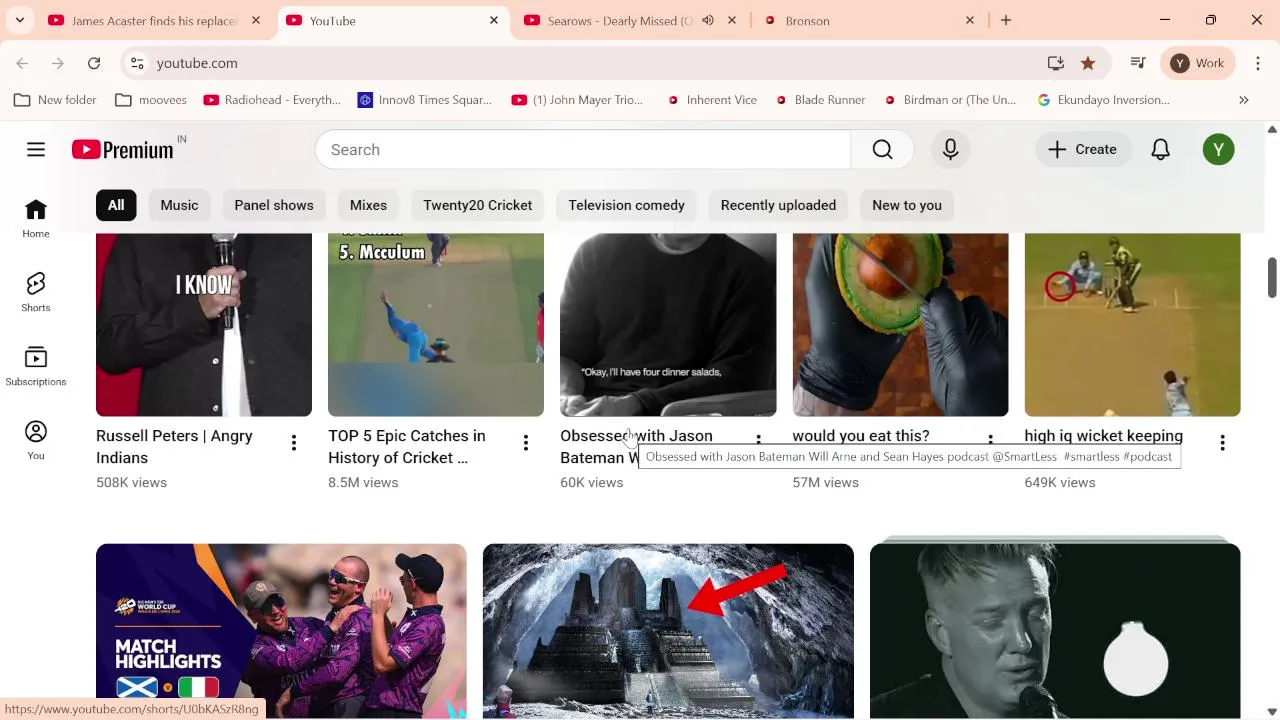The height and width of the screenshot is (720, 1280).
Task: Open Russell Peters Angry Indians short
Action: (x=204, y=324)
